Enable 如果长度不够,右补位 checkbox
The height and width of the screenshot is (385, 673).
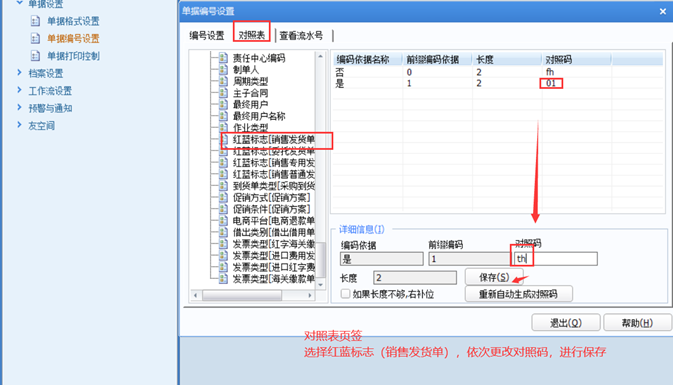[x=345, y=294]
